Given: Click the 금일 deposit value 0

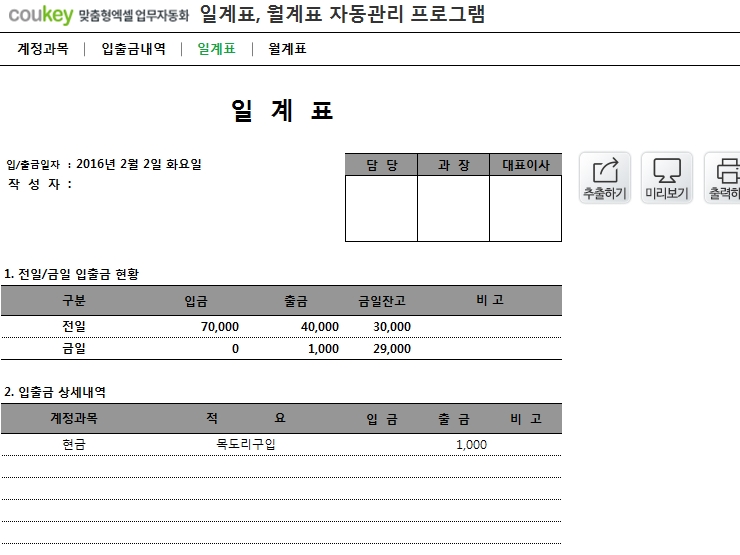Looking at the screenshot, I should tap(235, 349).
